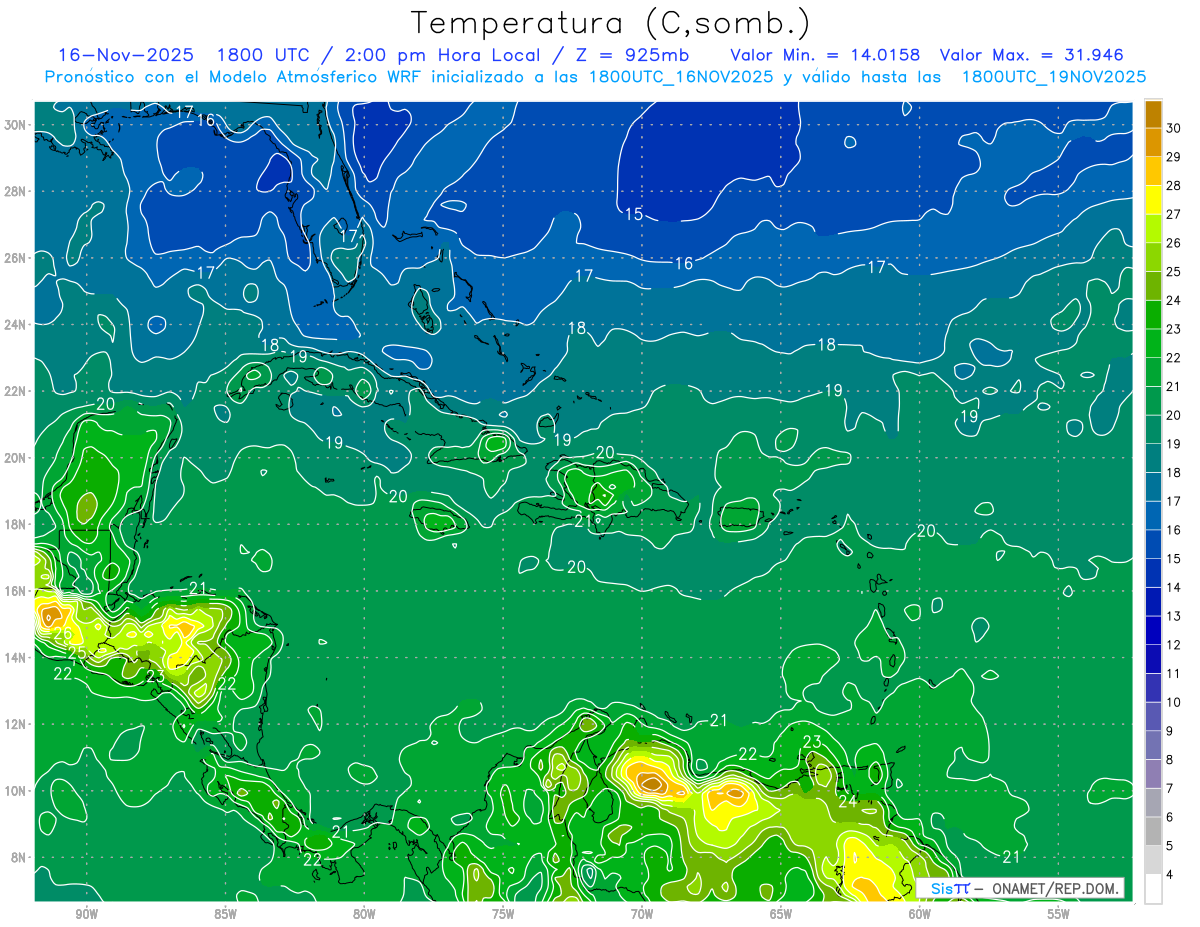Screen dimensions: 1200x927
Task: Click the 16N latitude axis label
Action: pyautogui.click(x=15, y=591)
